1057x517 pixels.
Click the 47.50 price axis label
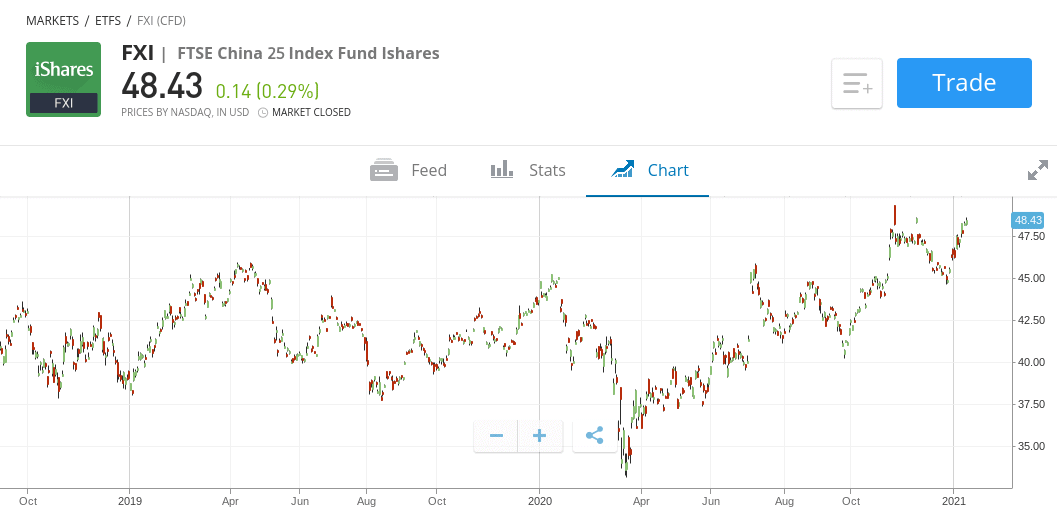coord(1031,237)
